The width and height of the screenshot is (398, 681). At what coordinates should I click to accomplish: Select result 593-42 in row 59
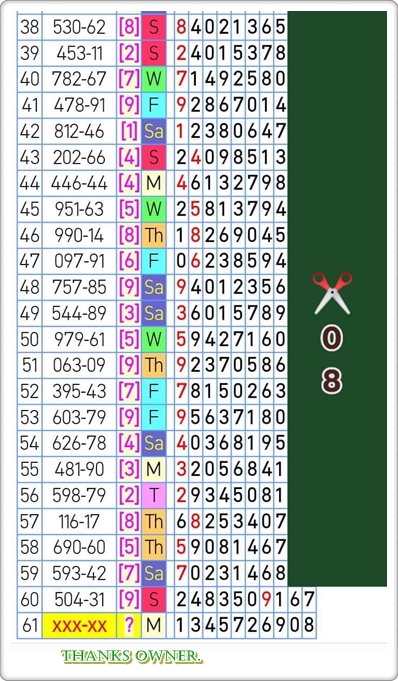tap(80, 573)
